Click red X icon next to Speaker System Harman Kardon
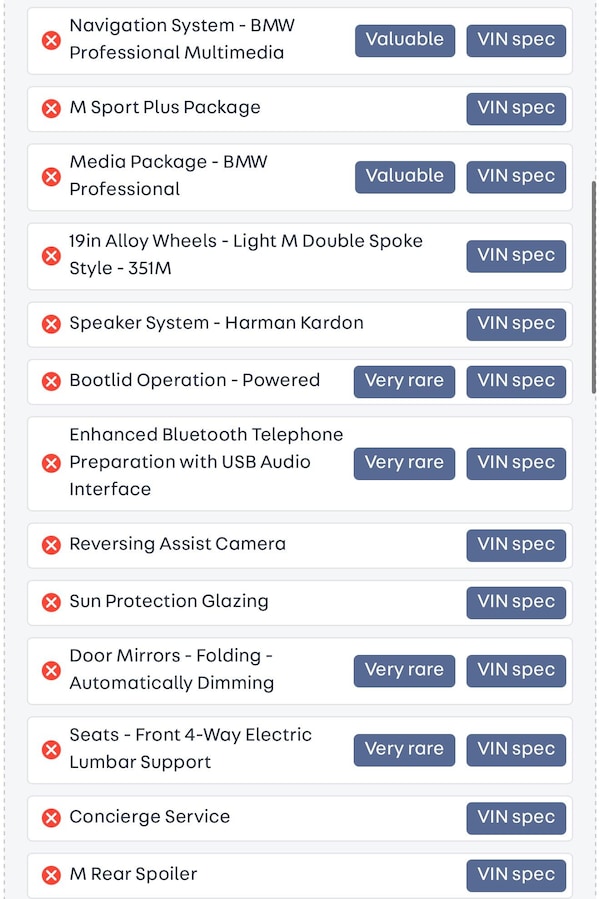 [x=51, y=324]
